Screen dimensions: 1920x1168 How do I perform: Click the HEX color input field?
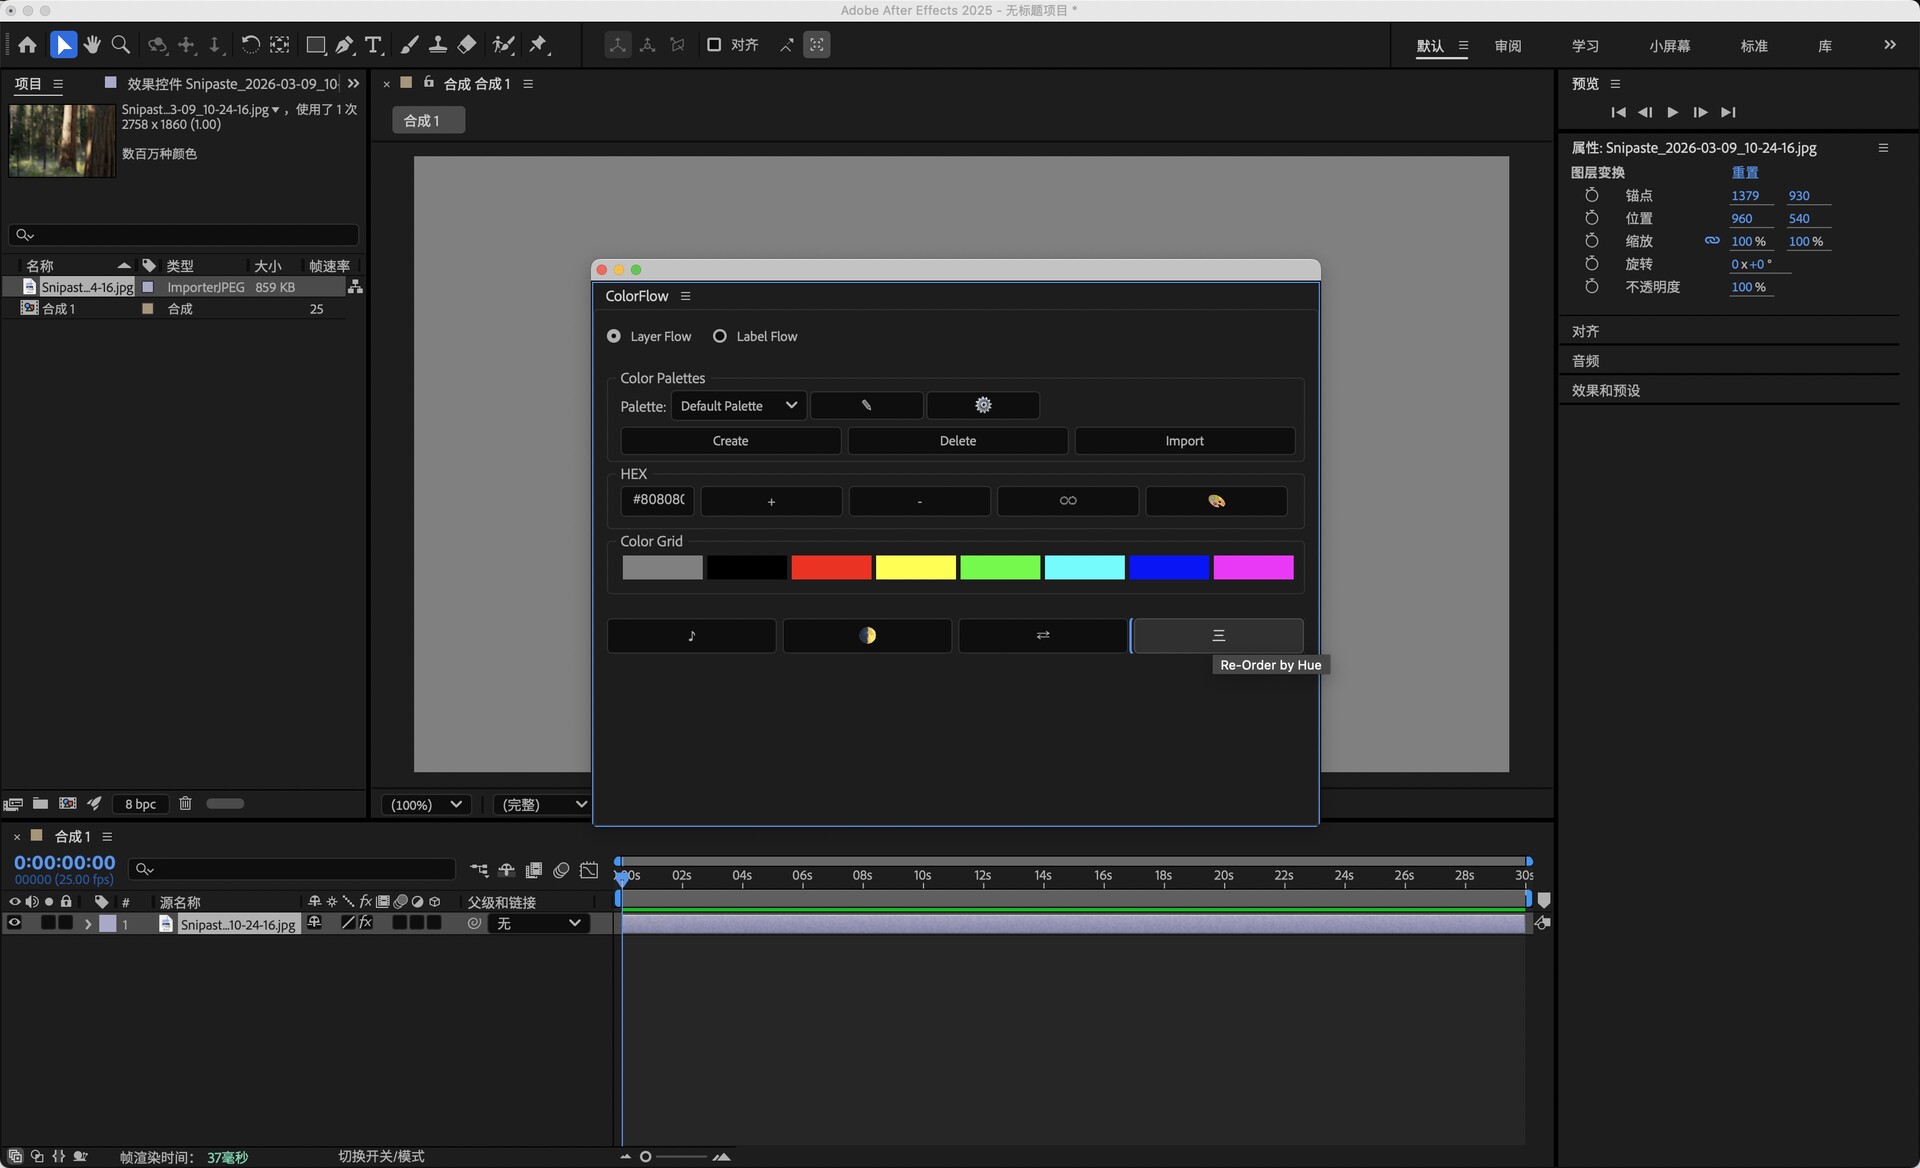(658, 500)
